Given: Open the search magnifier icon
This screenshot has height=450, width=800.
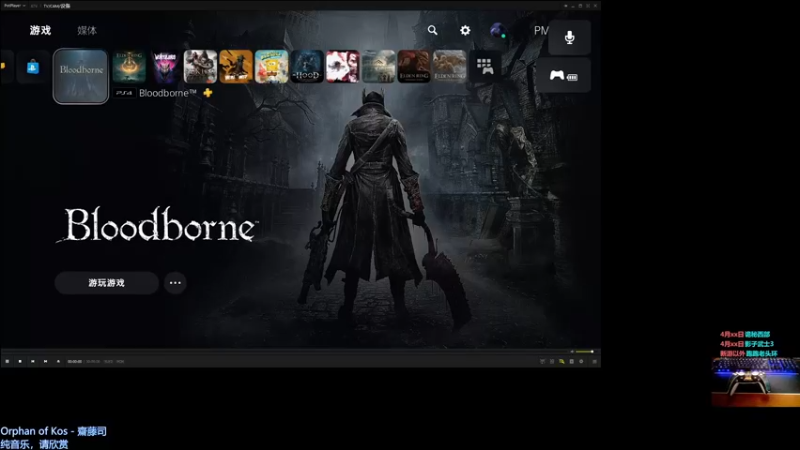Looking at the screenshot, I should pyautogui.click(x=432, y=30).
